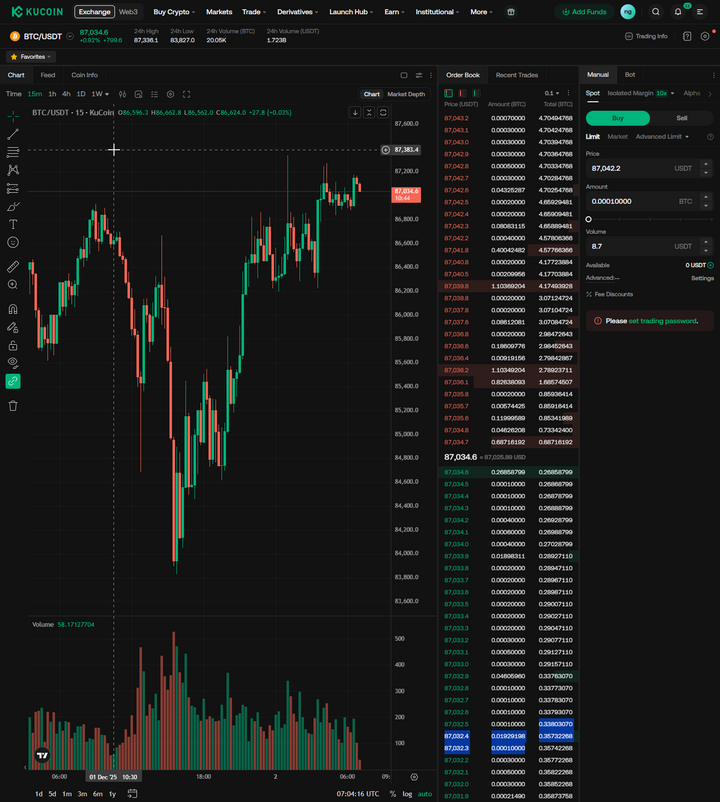Open chart settings gear icon
720x802 pixels.
point(170,94)
